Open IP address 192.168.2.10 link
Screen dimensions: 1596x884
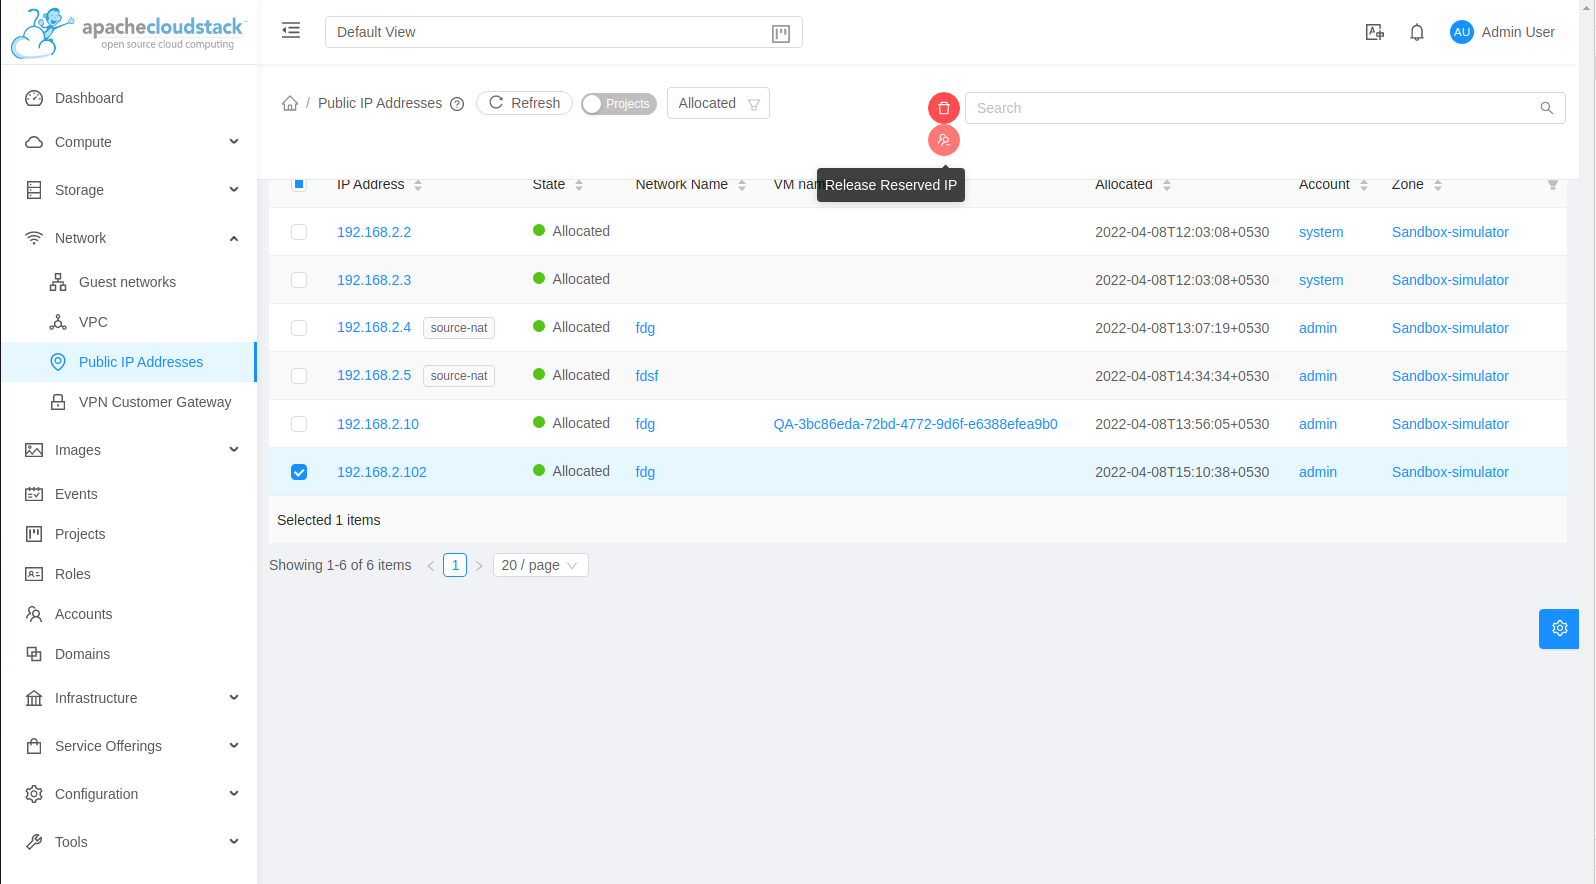(x=378, y=424)
